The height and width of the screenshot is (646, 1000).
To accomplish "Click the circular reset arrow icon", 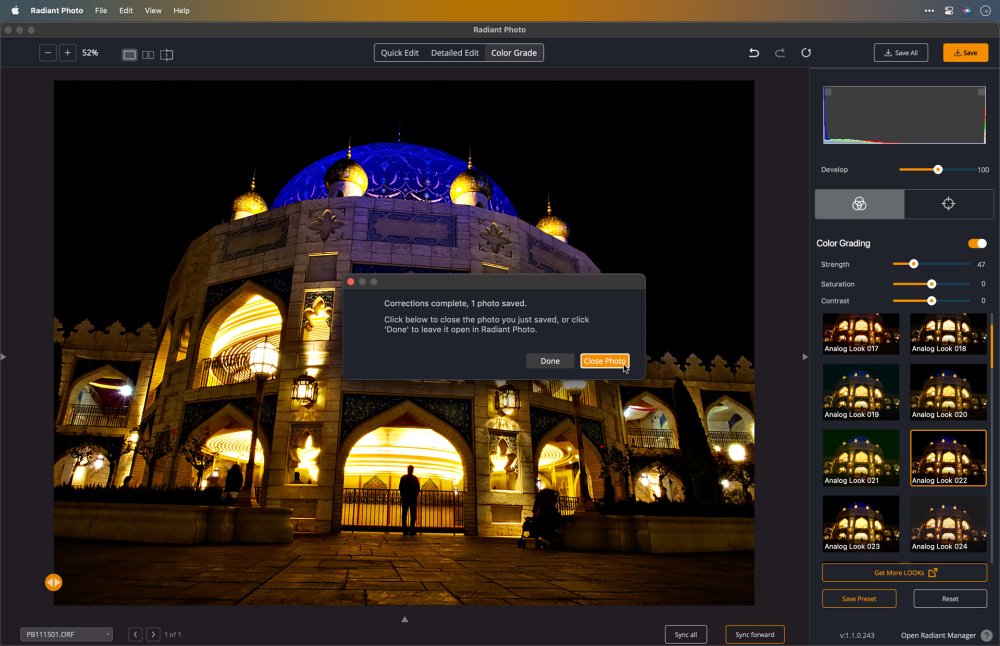I will point(806,53).
